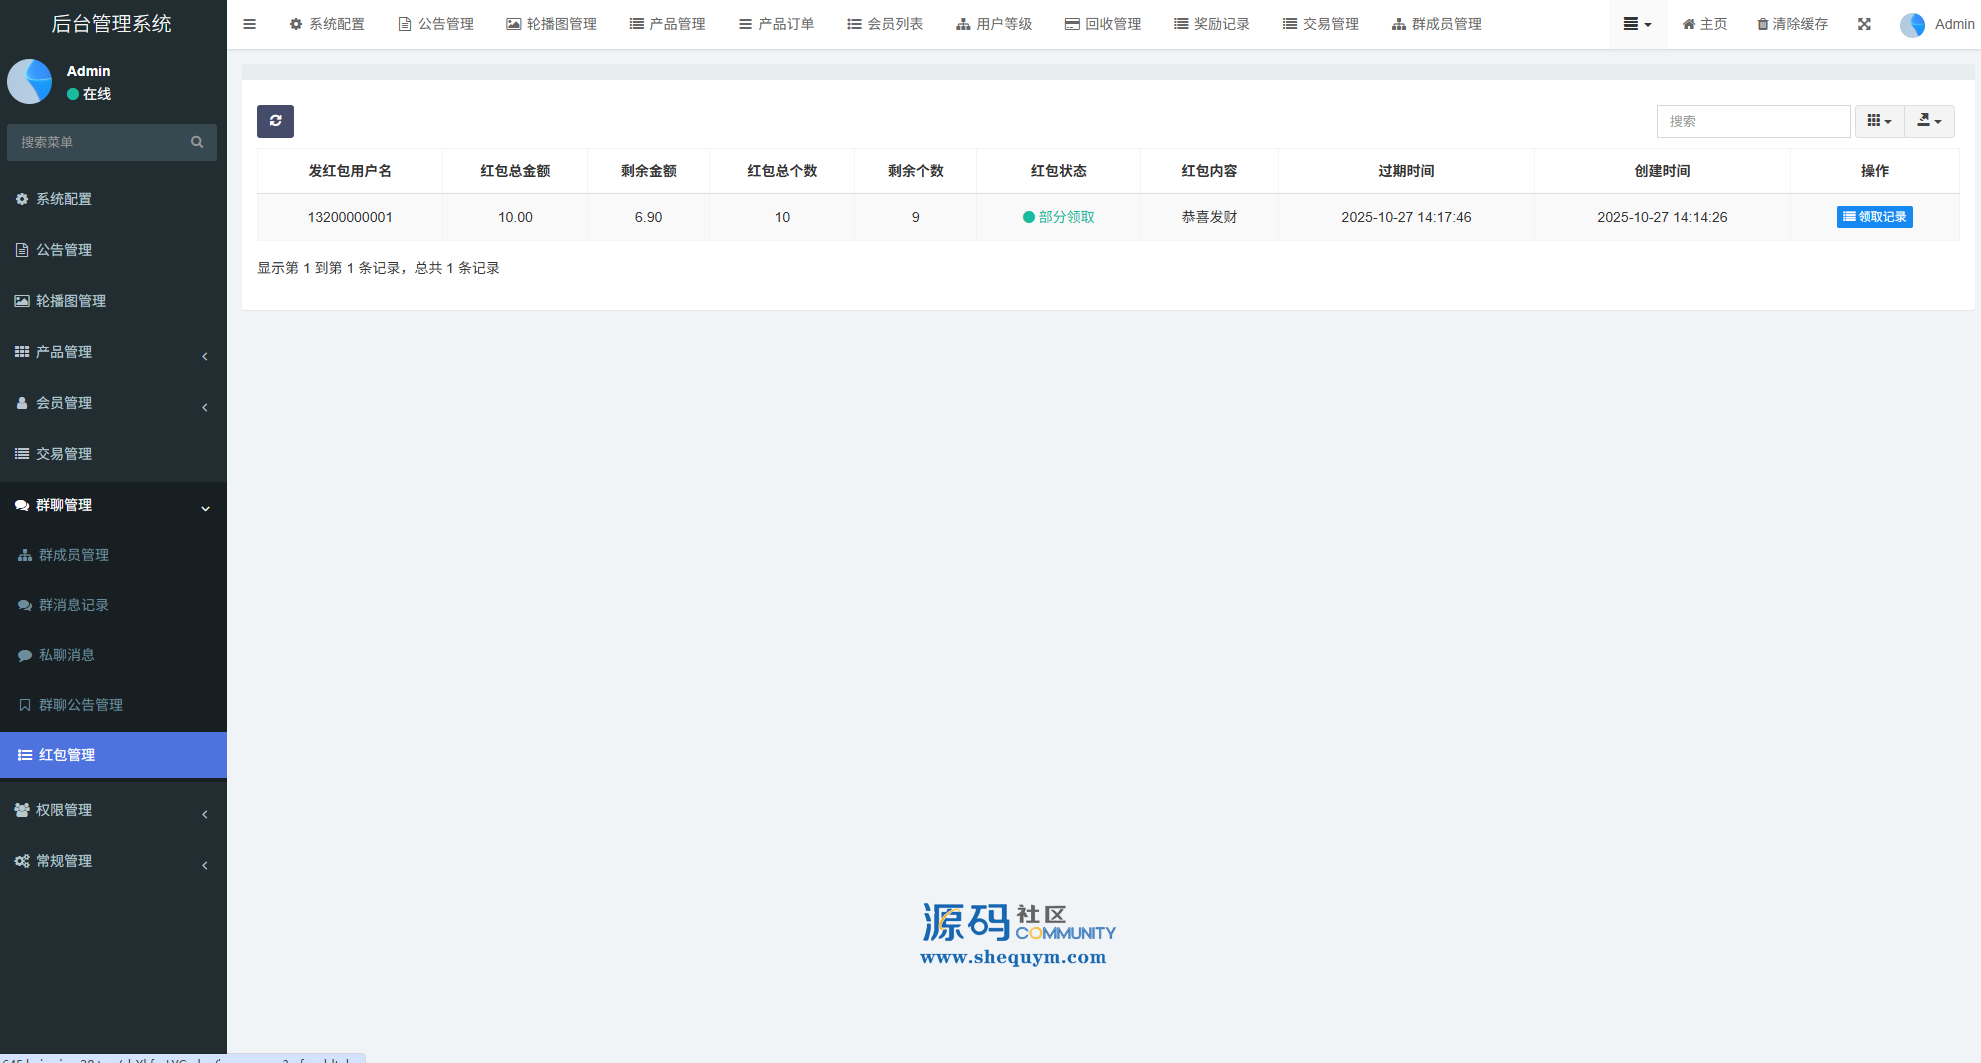Open 领取记录 for the red packet row
This screenshot has width=1981, height=1063.
pyautogui.click(x=1874, y=217)
